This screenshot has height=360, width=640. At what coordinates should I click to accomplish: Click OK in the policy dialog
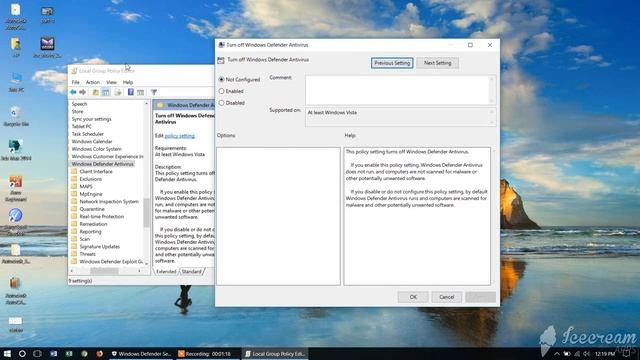click(413, 297)
